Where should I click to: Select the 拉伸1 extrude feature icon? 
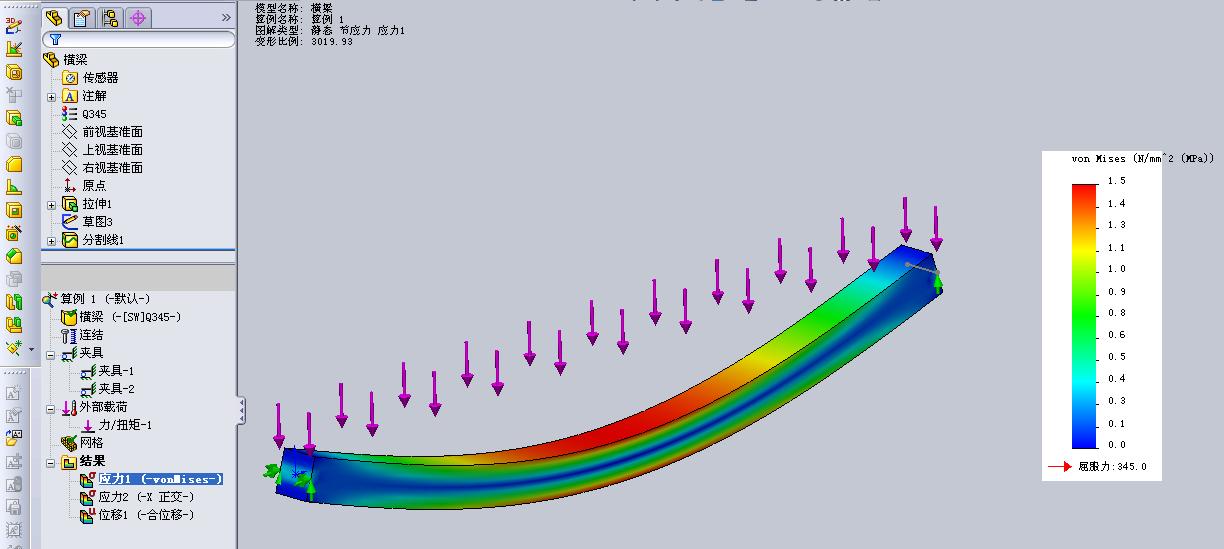70,204
